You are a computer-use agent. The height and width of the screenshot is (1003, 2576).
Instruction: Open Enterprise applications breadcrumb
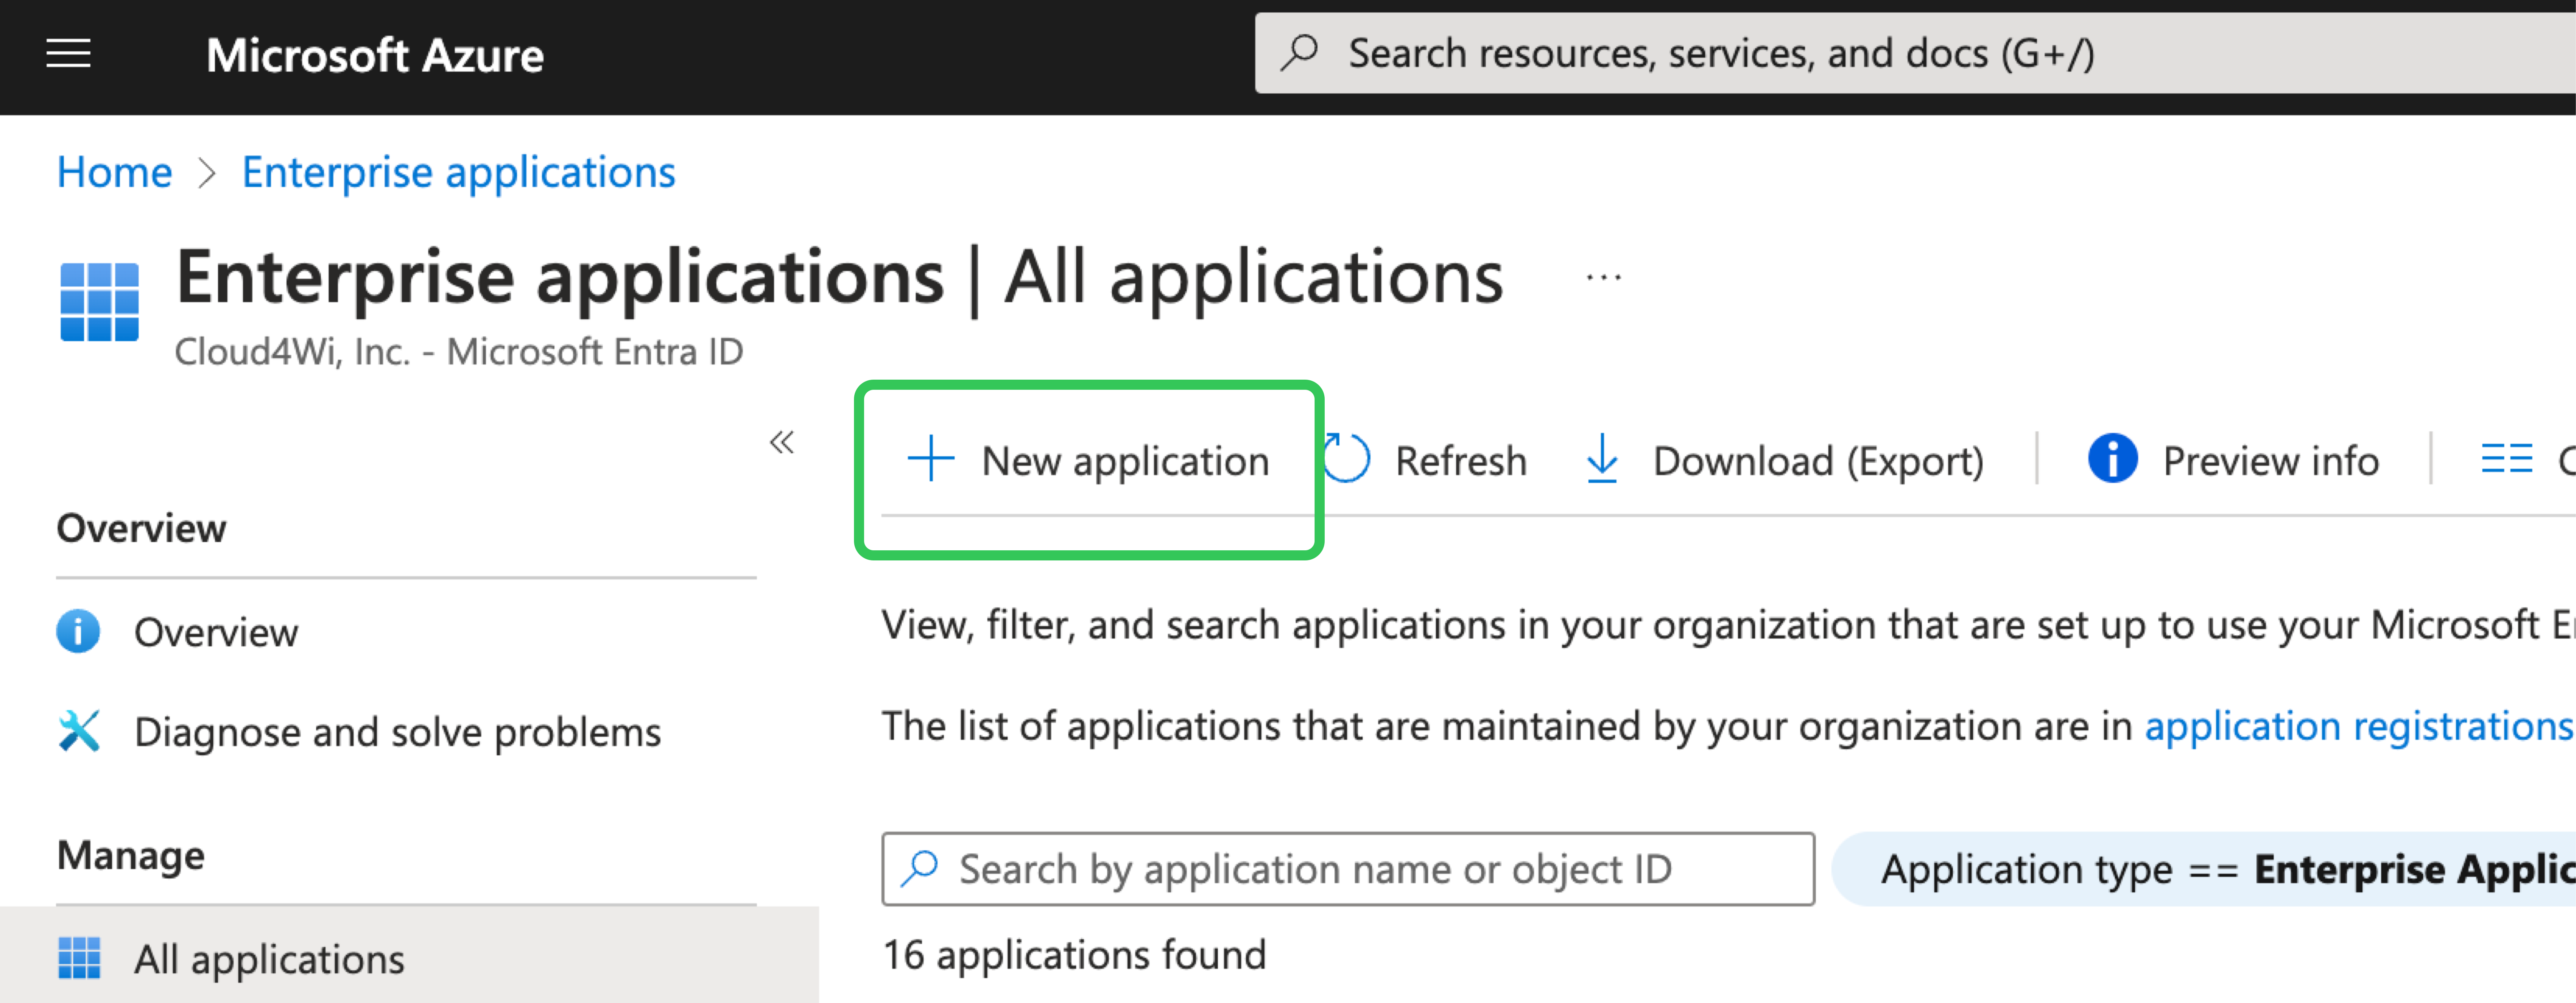pyautogui.click(x=459, y=172)
